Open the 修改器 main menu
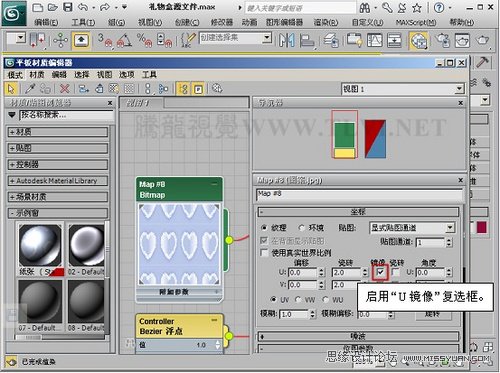500x373 pixels. [x=222, y=22]
